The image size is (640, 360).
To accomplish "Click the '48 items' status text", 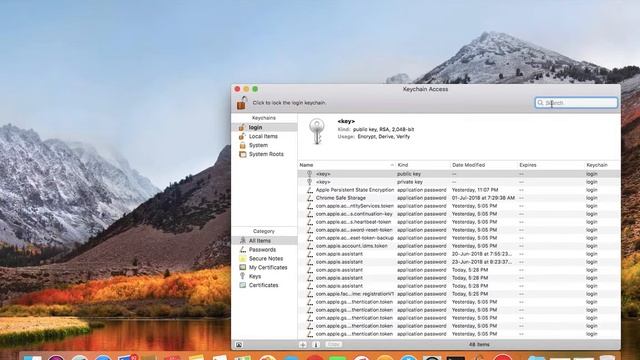I will (x=479, y=345).
